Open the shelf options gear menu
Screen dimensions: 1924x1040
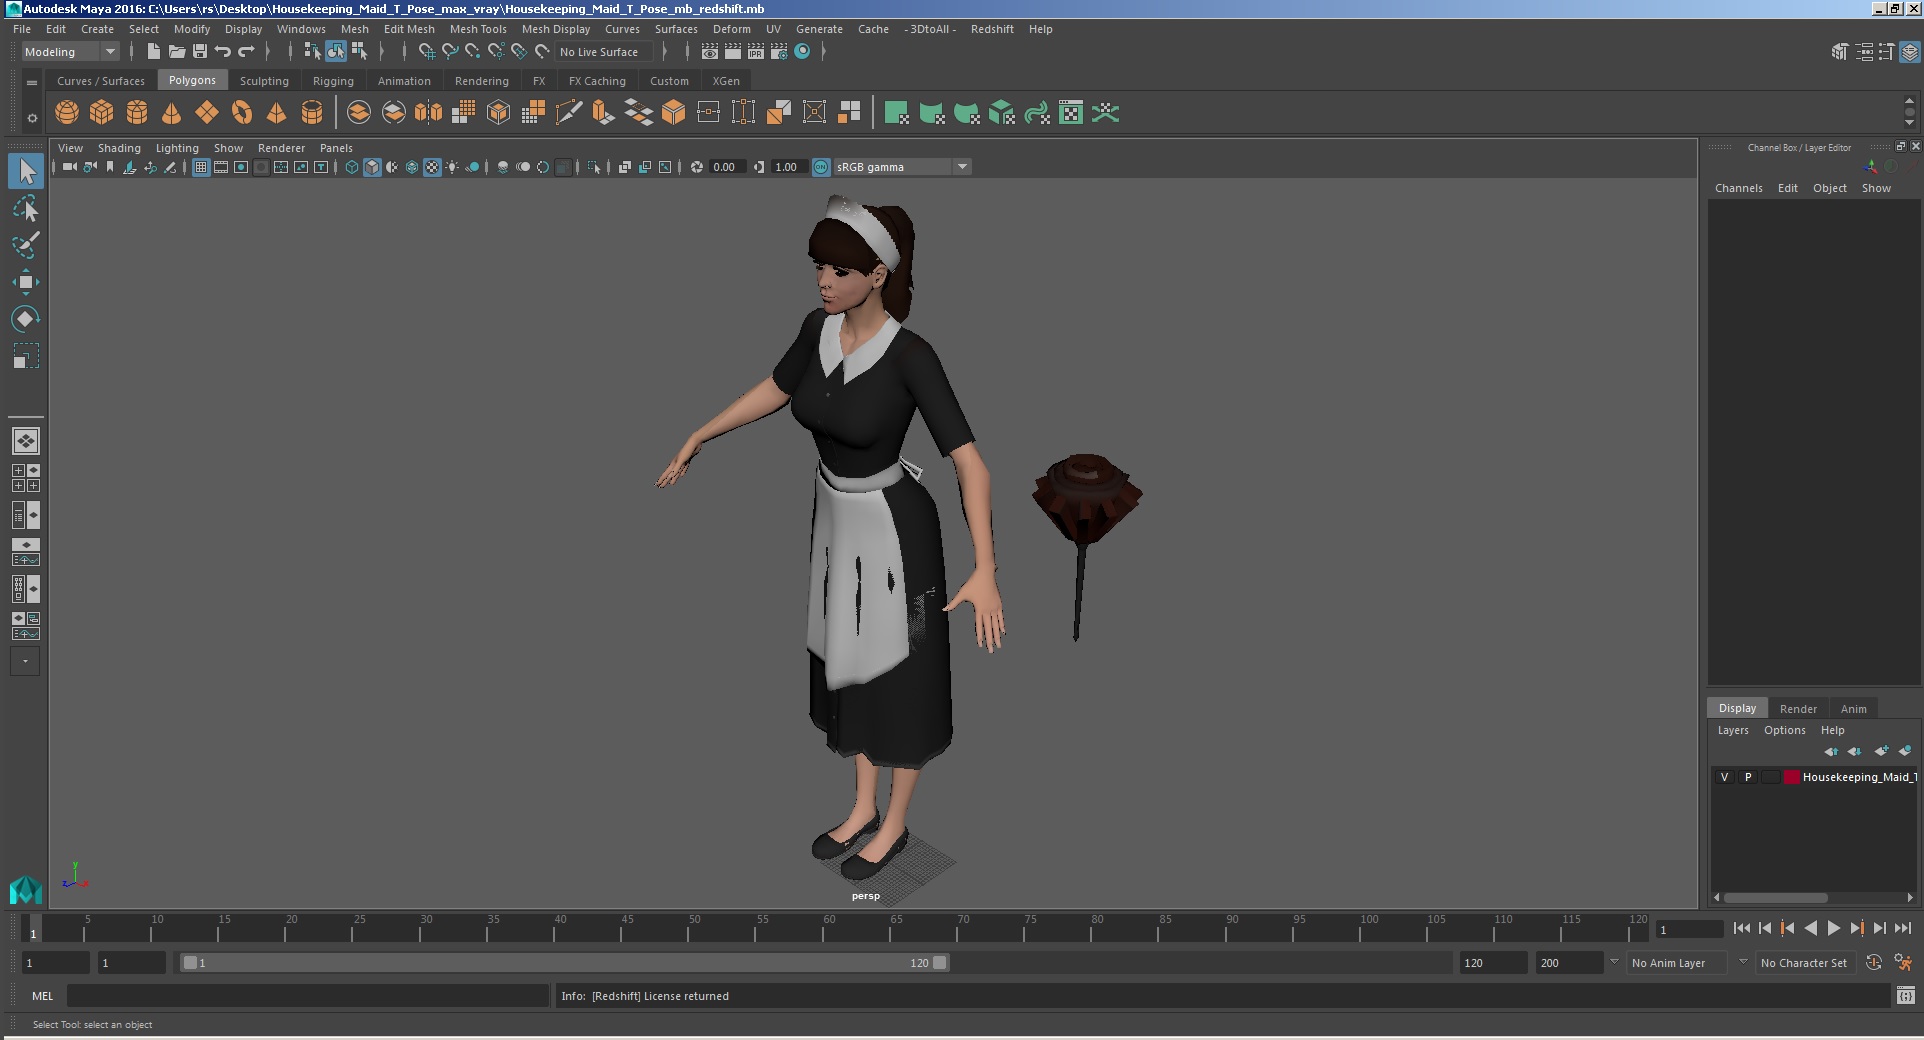tap(32, 118)
